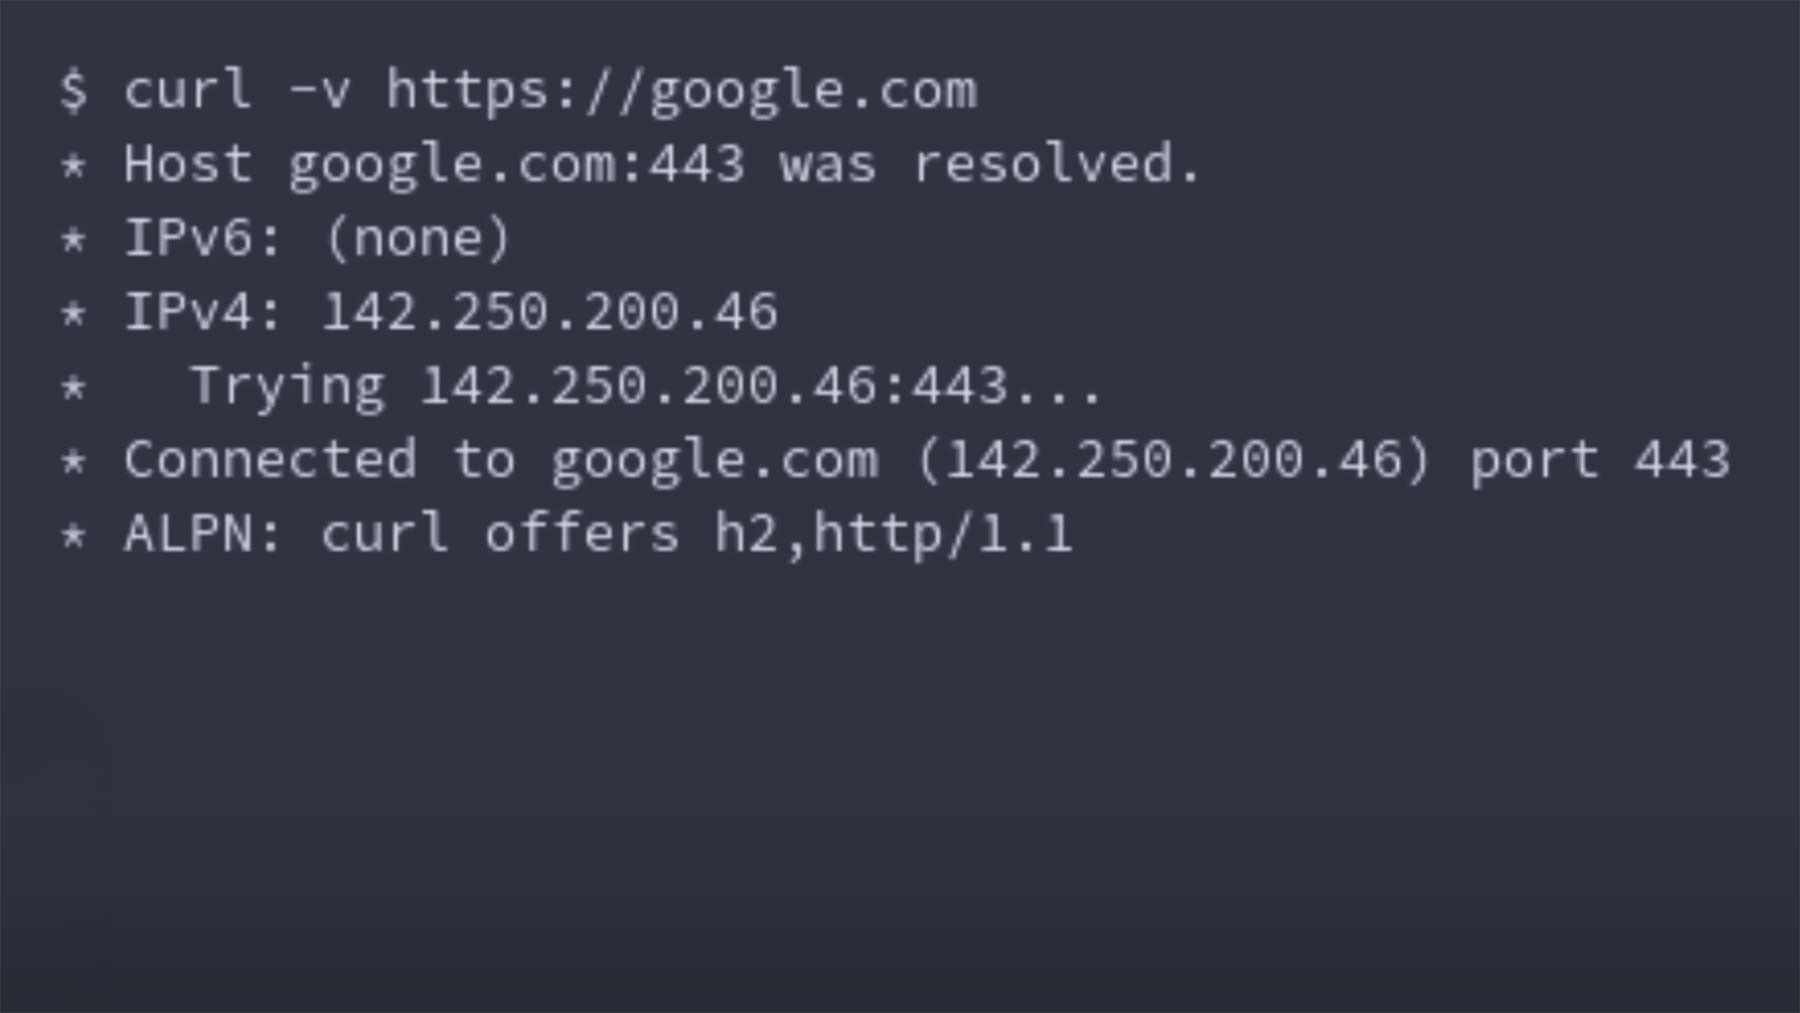The height and width of the screenshot is (1013, 1800).
Task: Click 142.250.200.46:443... on the Trying line
Action: pos(761,387)
